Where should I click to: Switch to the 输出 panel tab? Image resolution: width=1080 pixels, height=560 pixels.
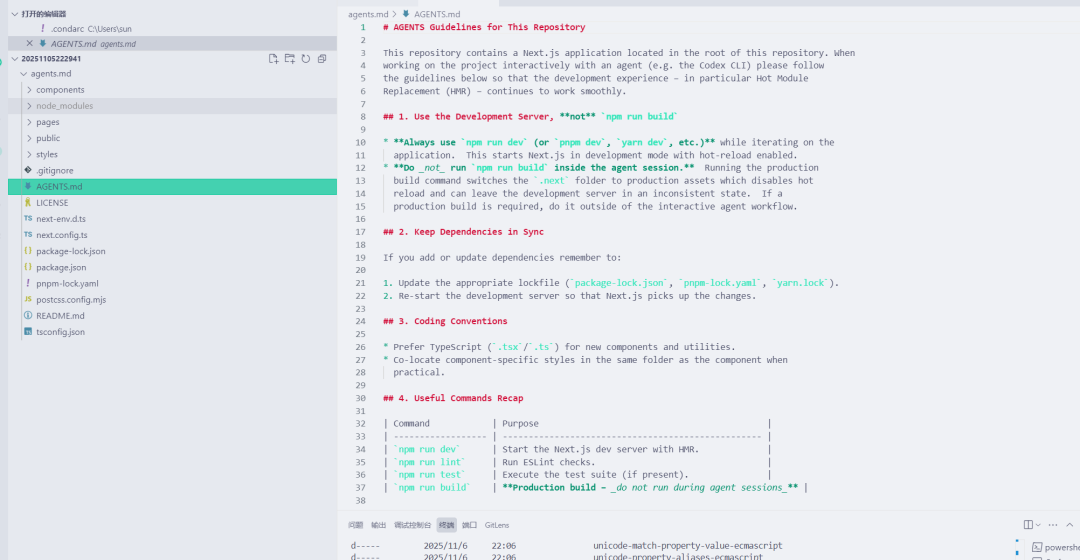379,525
